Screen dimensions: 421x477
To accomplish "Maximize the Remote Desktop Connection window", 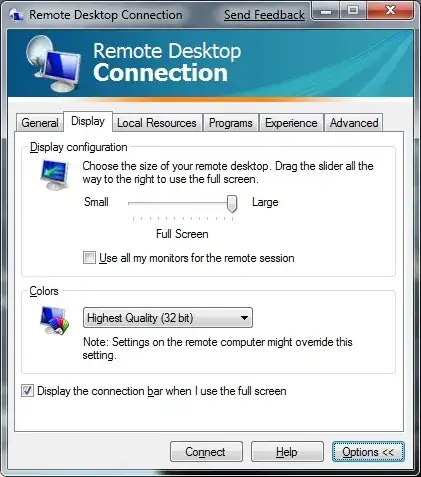I will 353,11.
